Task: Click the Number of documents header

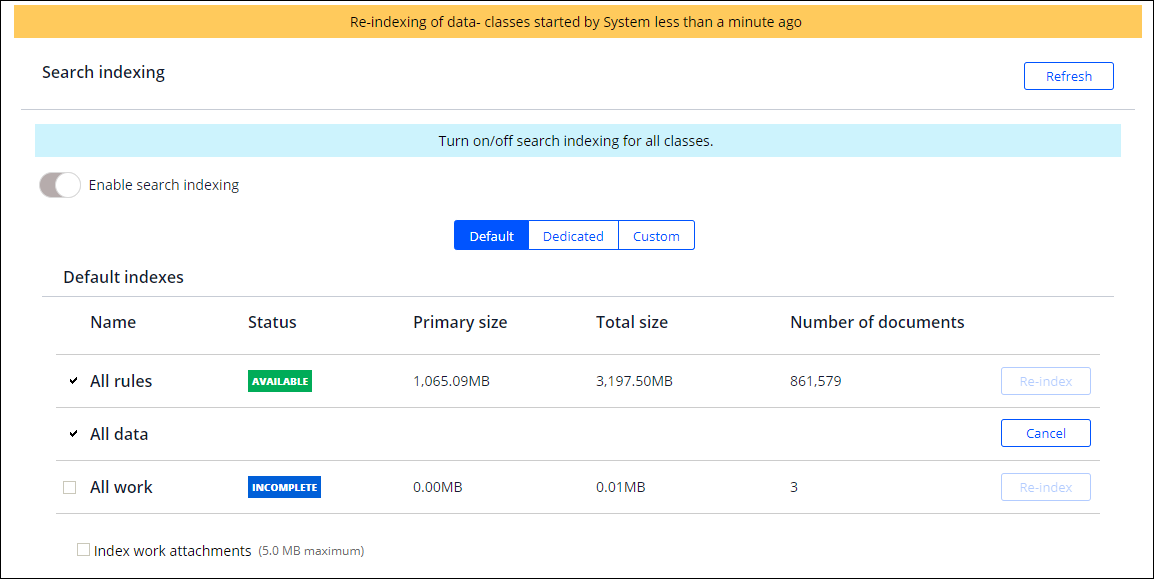Action: click(877, 322)
